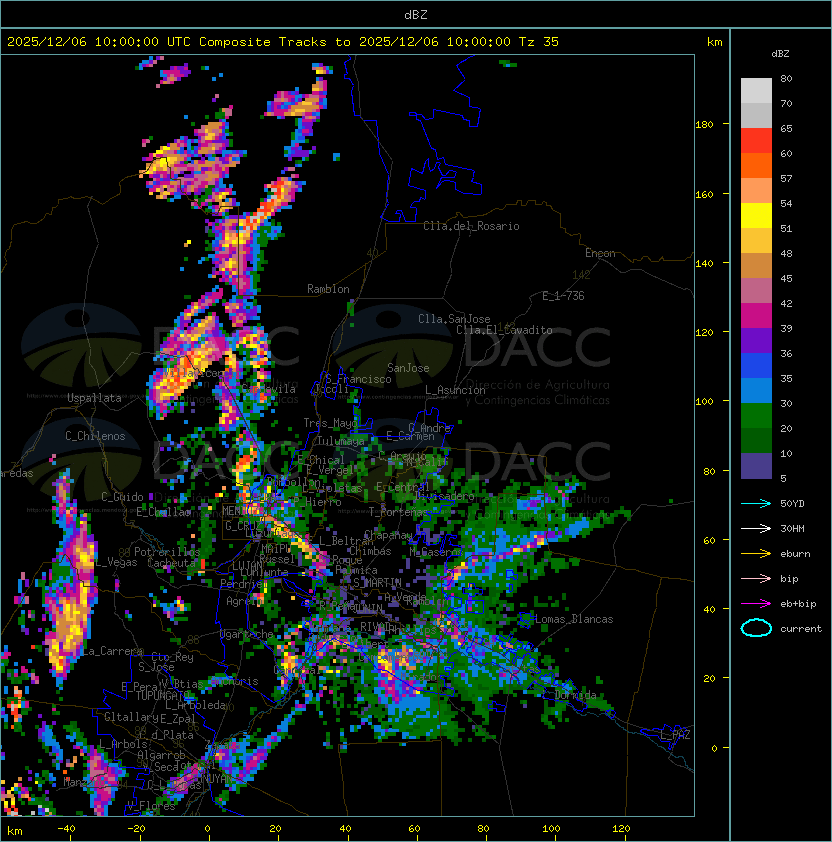Screen dimensions: 832x842
Task: Click the 'L_Asuncion' map label
Action: tap(455, 390)
